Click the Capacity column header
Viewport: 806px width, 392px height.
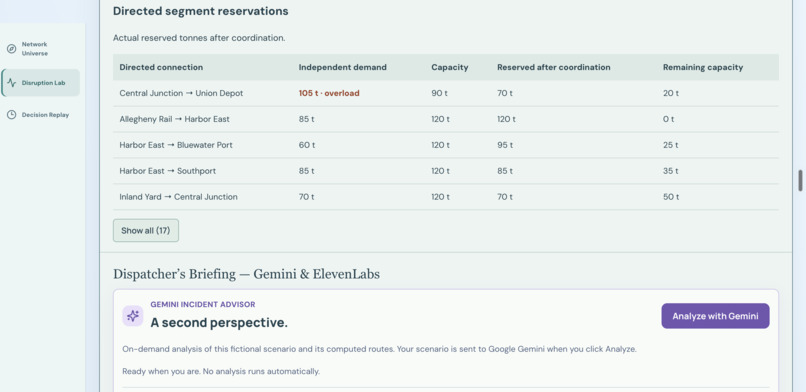(450, 67)
